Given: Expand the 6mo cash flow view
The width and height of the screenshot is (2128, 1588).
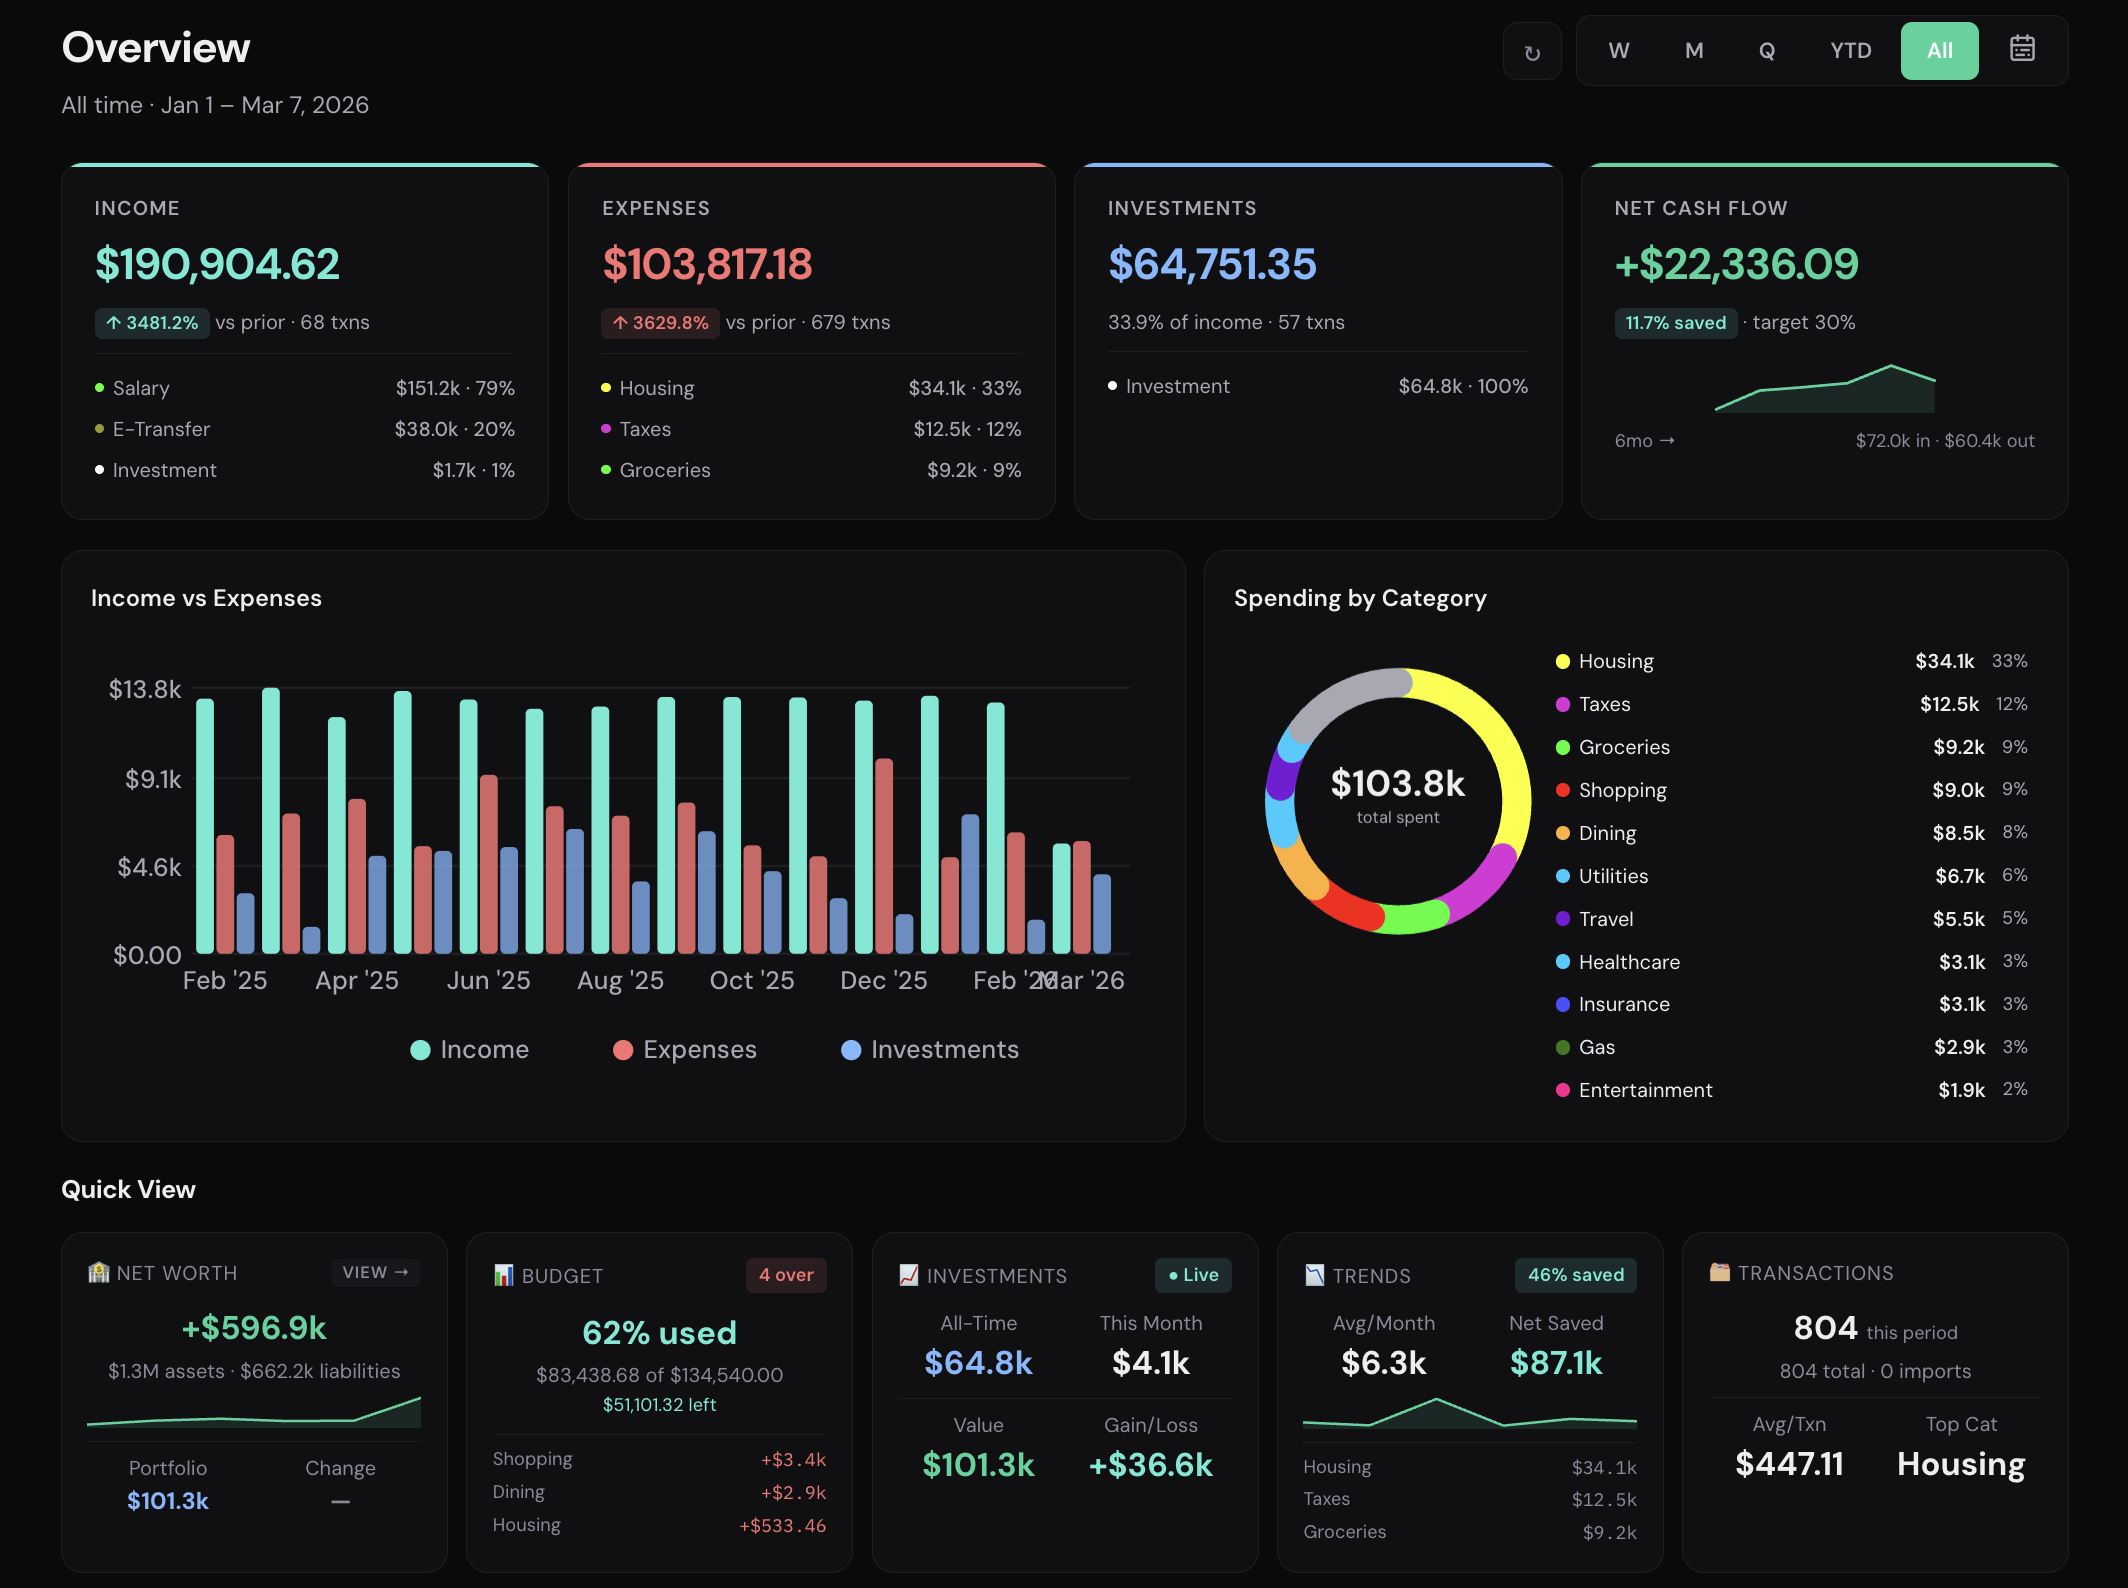Looking at the screenshot, I should pyautogui.click(x=1643, y=440).
